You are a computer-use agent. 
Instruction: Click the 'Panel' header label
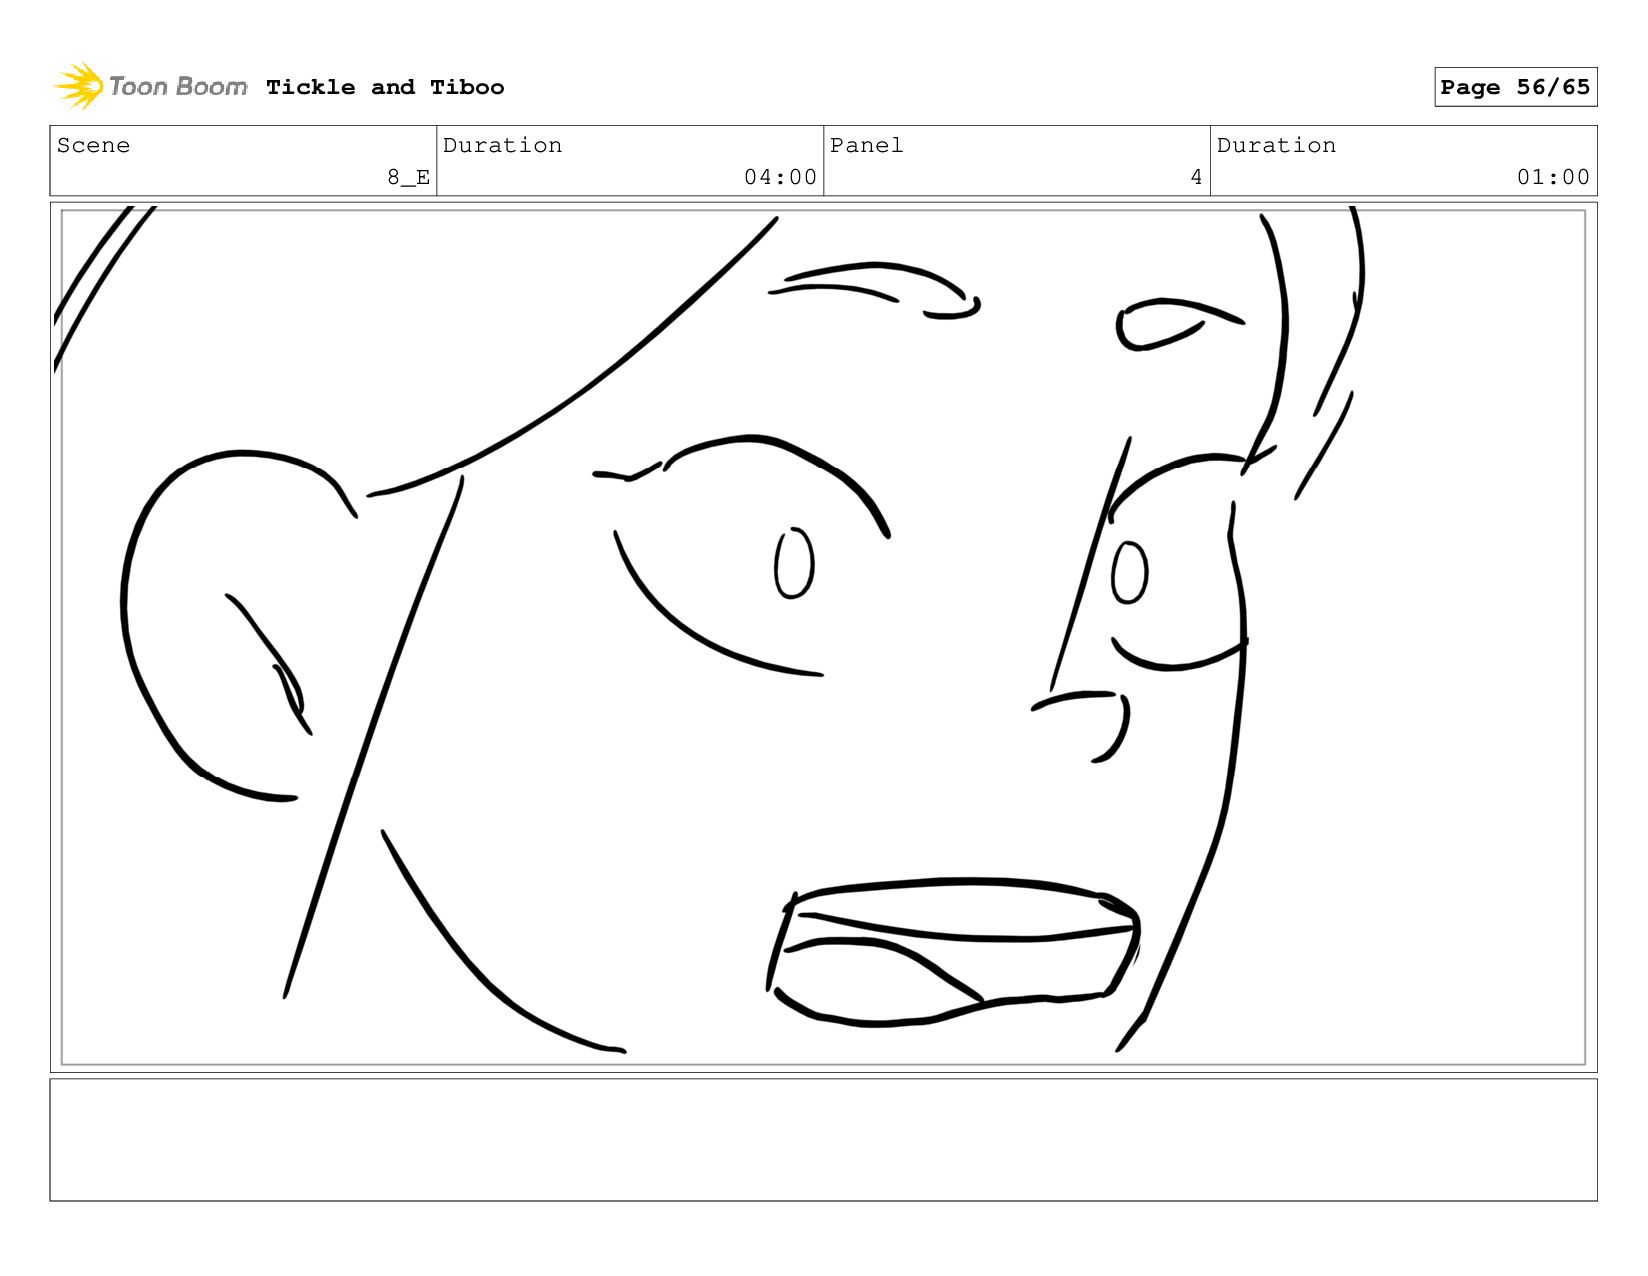pos(866,145)
